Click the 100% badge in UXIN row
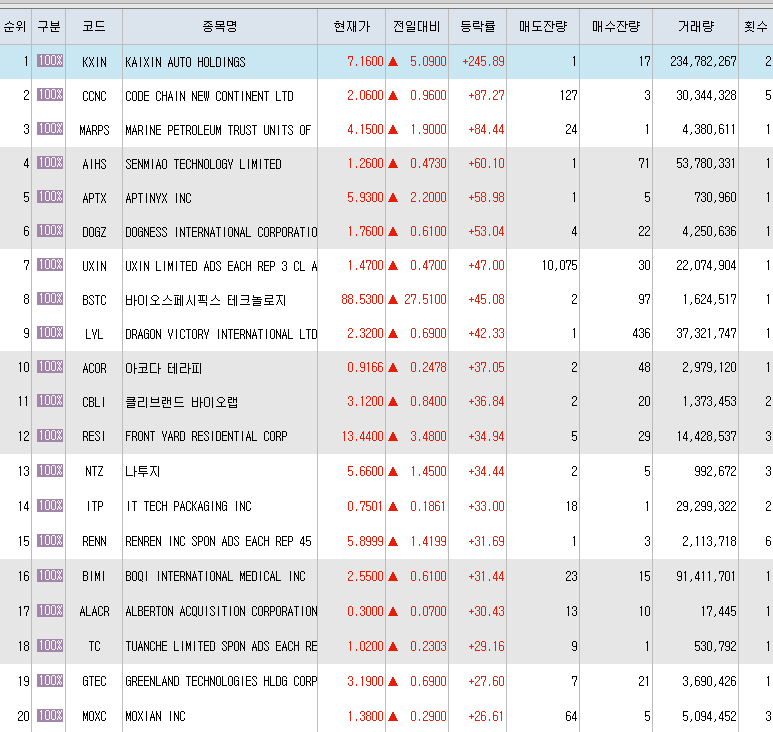Viewport: 773px width, 732px height. (50, 265)
